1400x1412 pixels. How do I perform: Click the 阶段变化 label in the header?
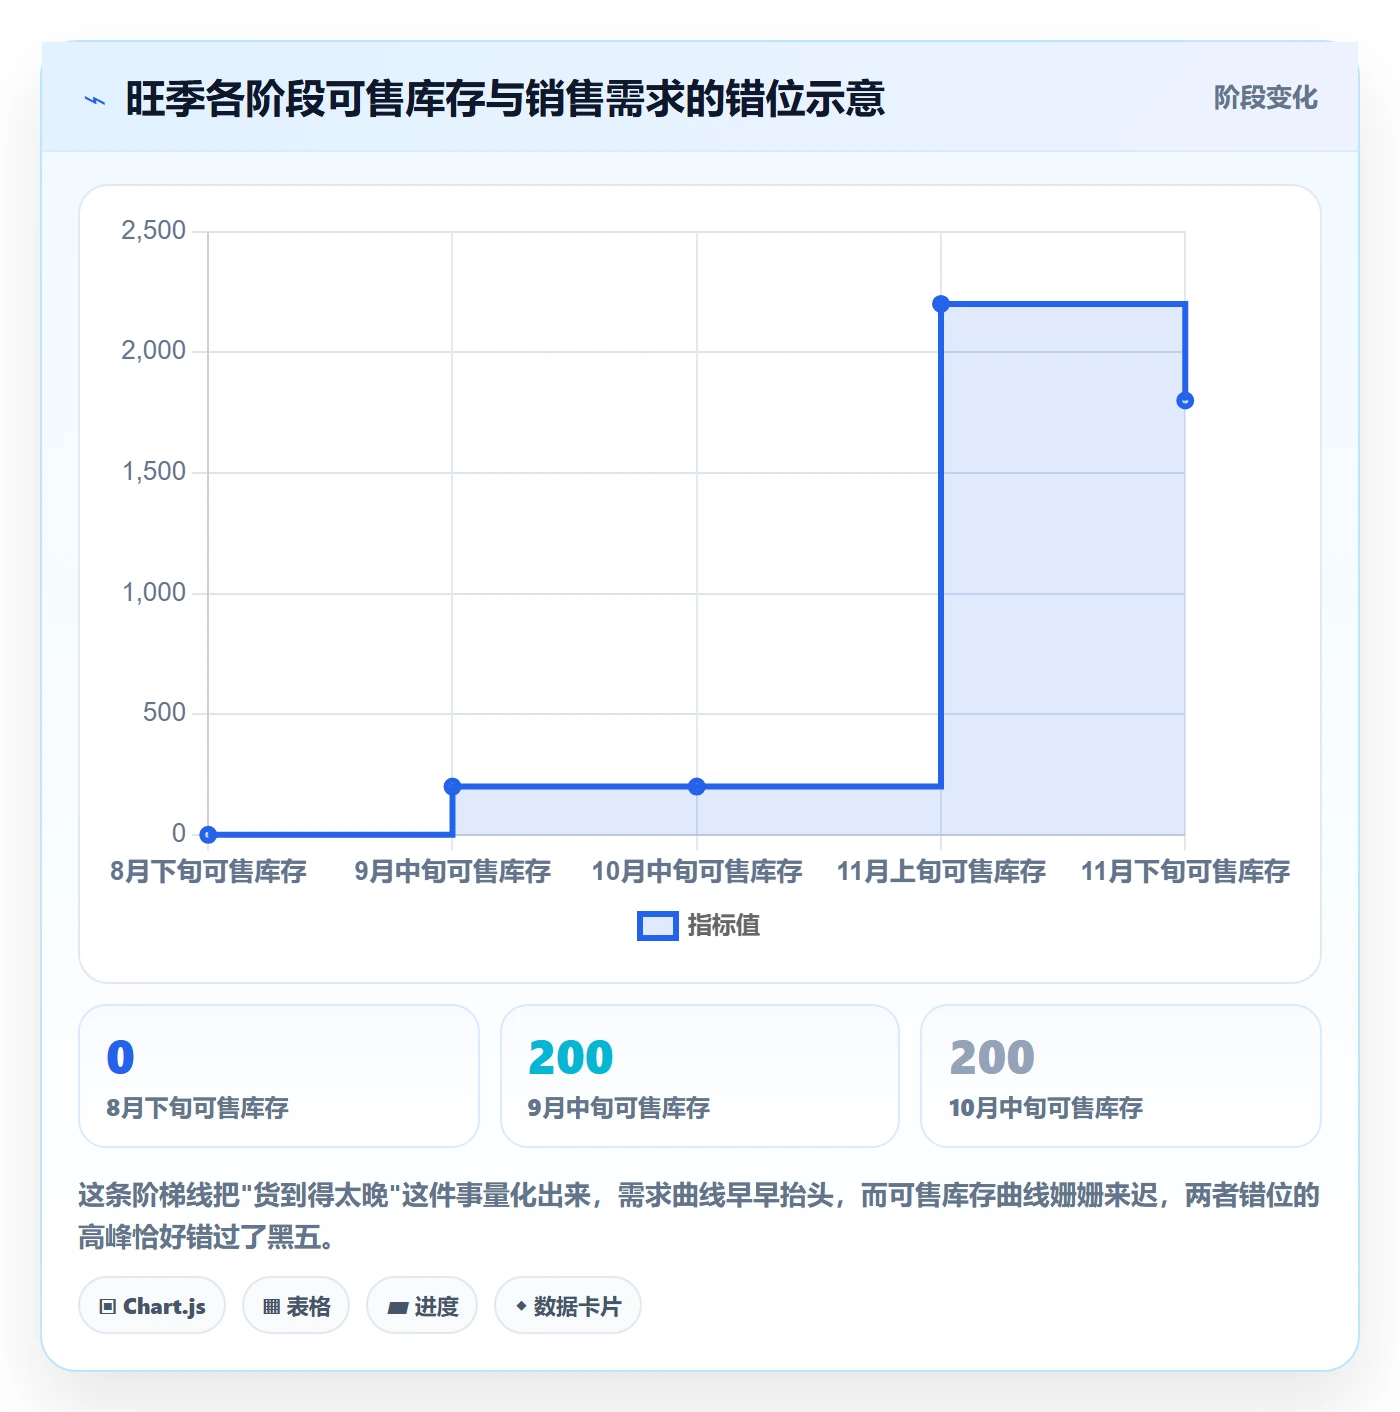(1265, 98)
